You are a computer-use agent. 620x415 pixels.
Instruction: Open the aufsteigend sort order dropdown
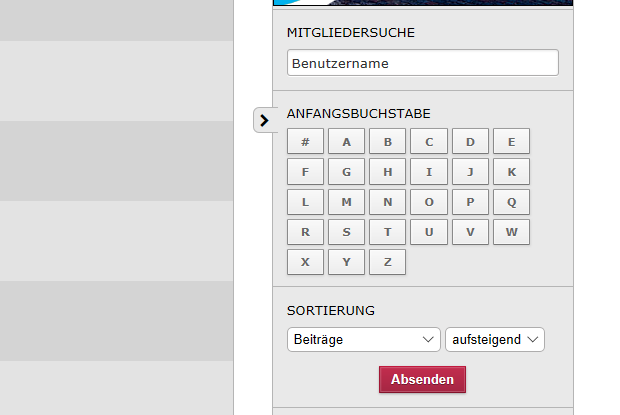coord(494,340)
